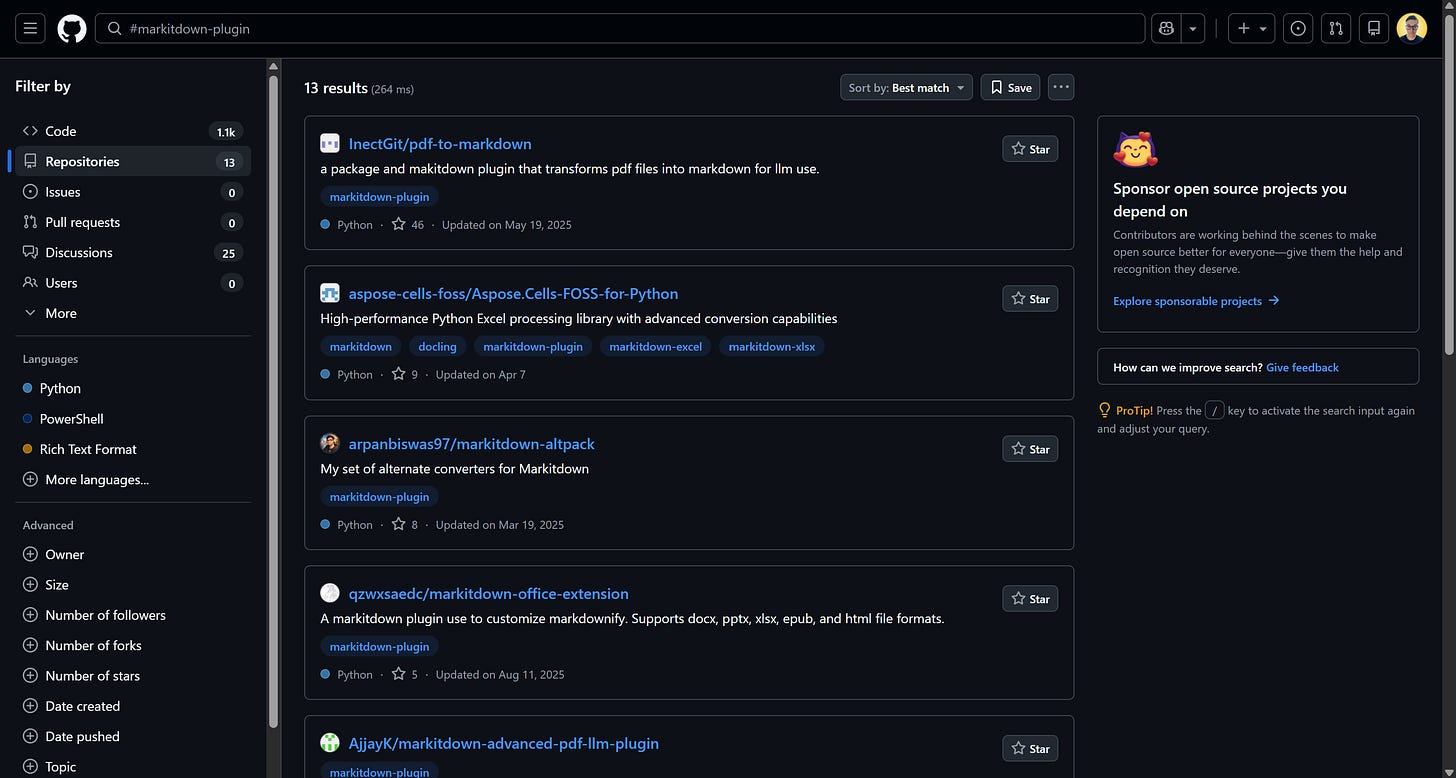View pull requests icon in header
Viewport: 1456px width, 778px height.
[1336, 28]
